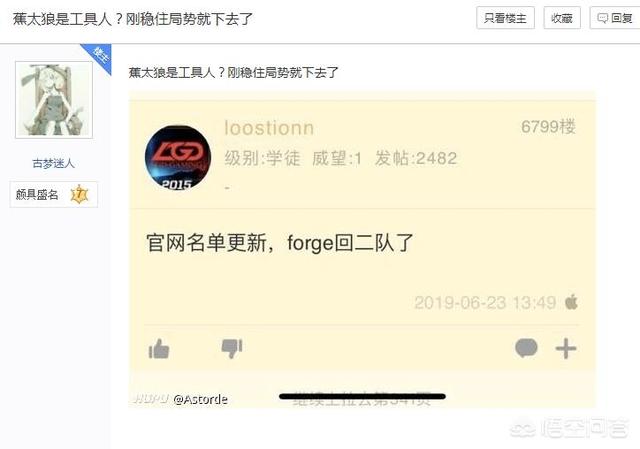Click the thread title at page top
This screenshot has width=640, height=449.
[x=133, y=19]
